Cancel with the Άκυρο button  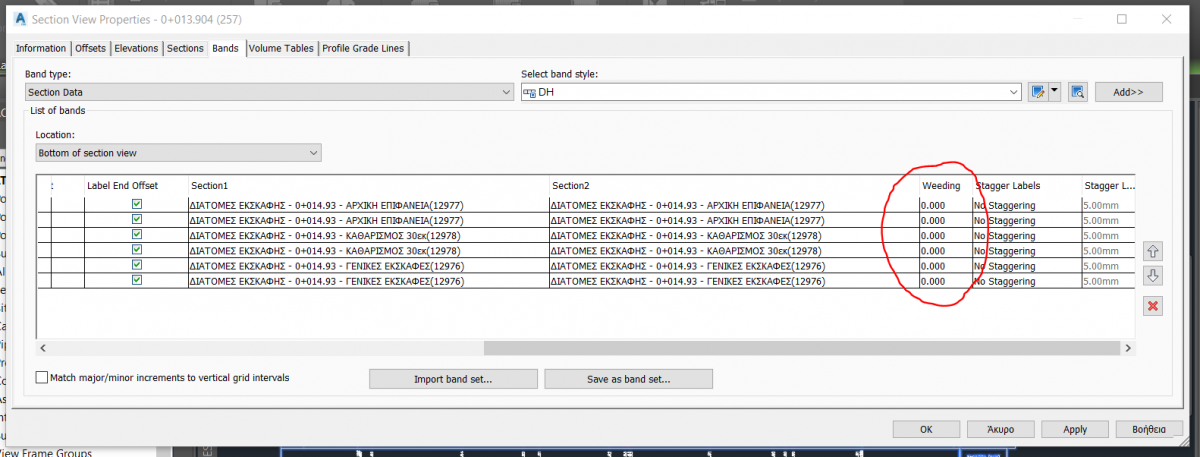tap(1001, 429)
